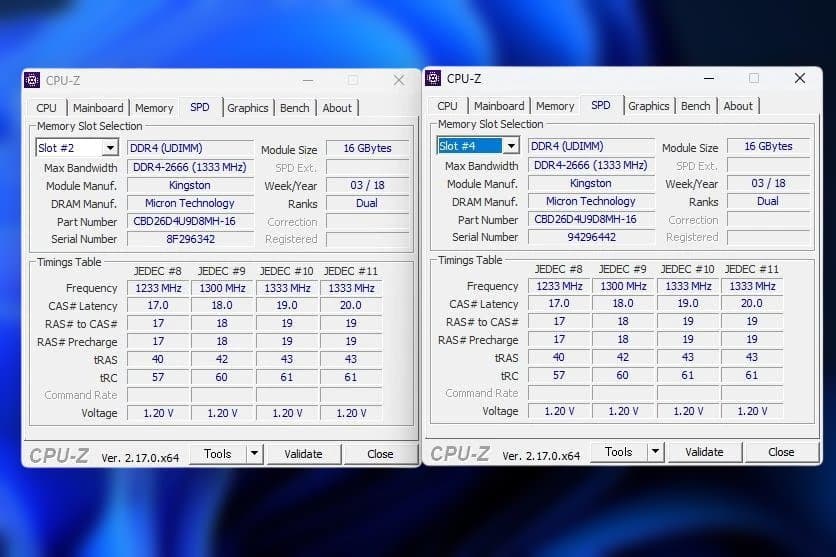Open the CPU tab in right CPU-Z window
The image size is (836, 557).
[447, 106]
